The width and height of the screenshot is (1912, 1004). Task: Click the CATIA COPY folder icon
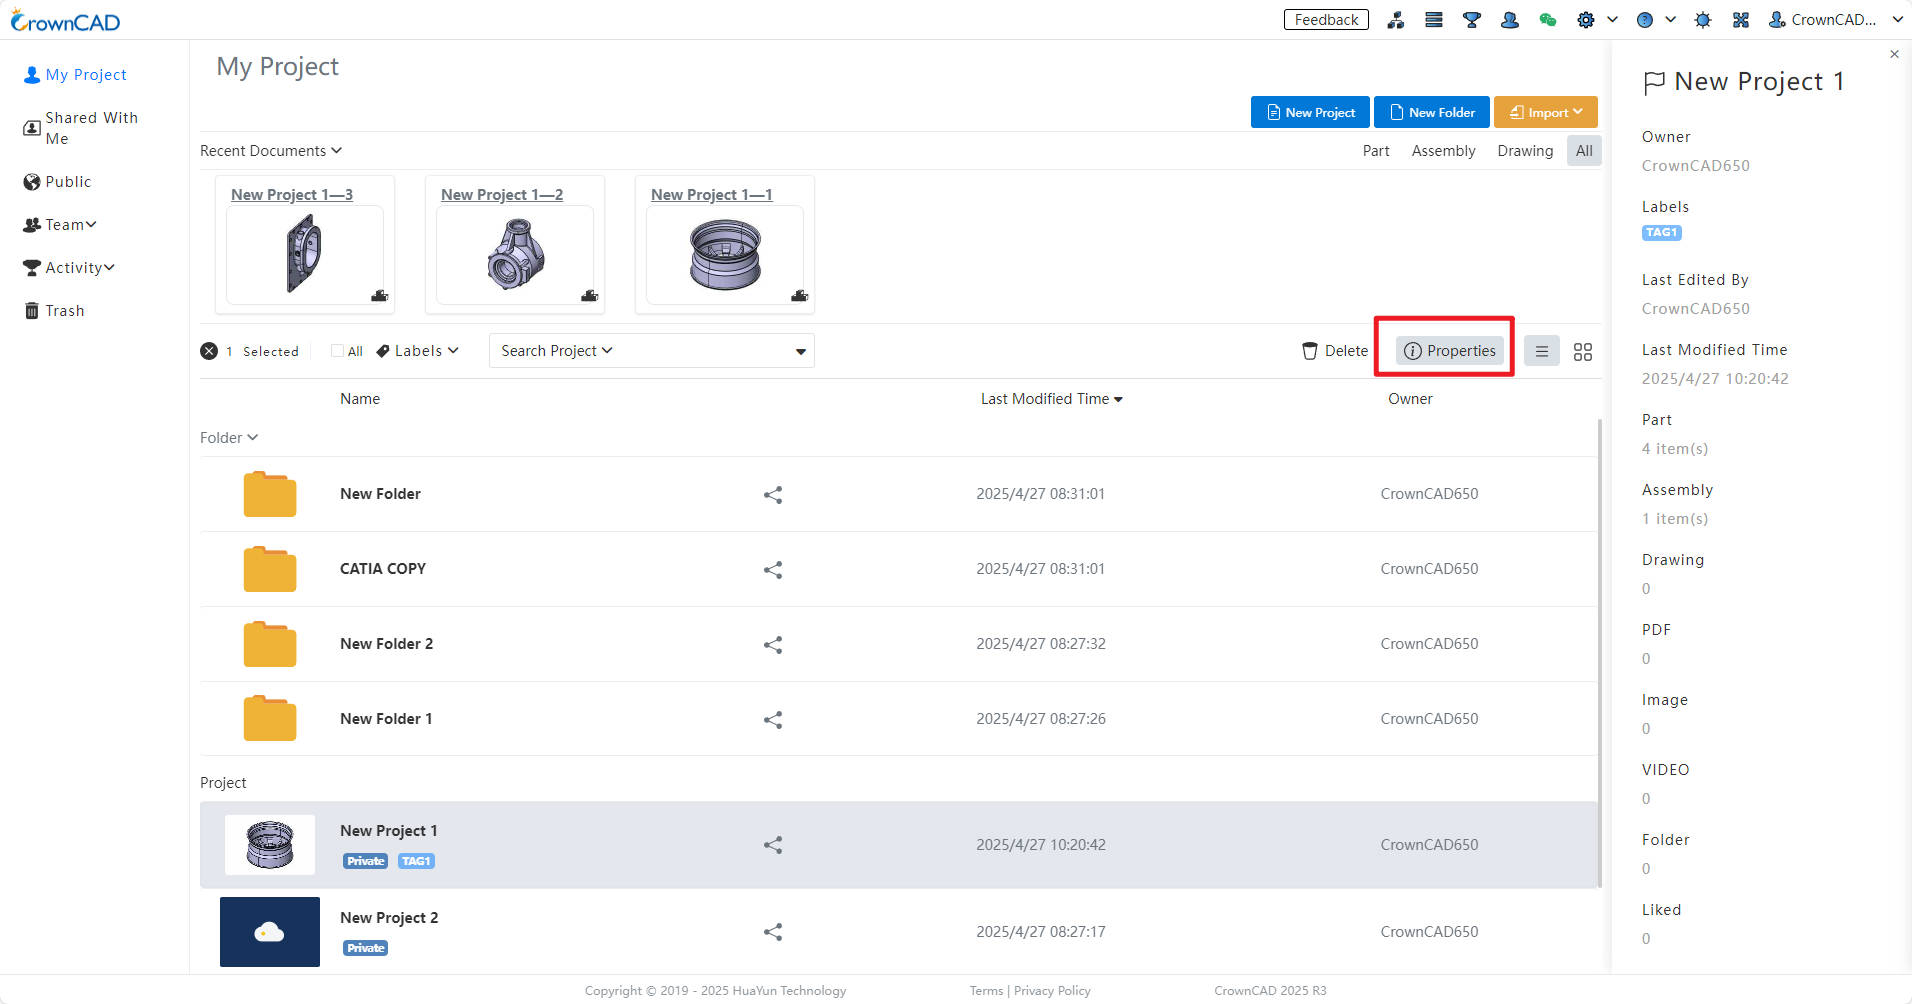(x=270, y=569)
